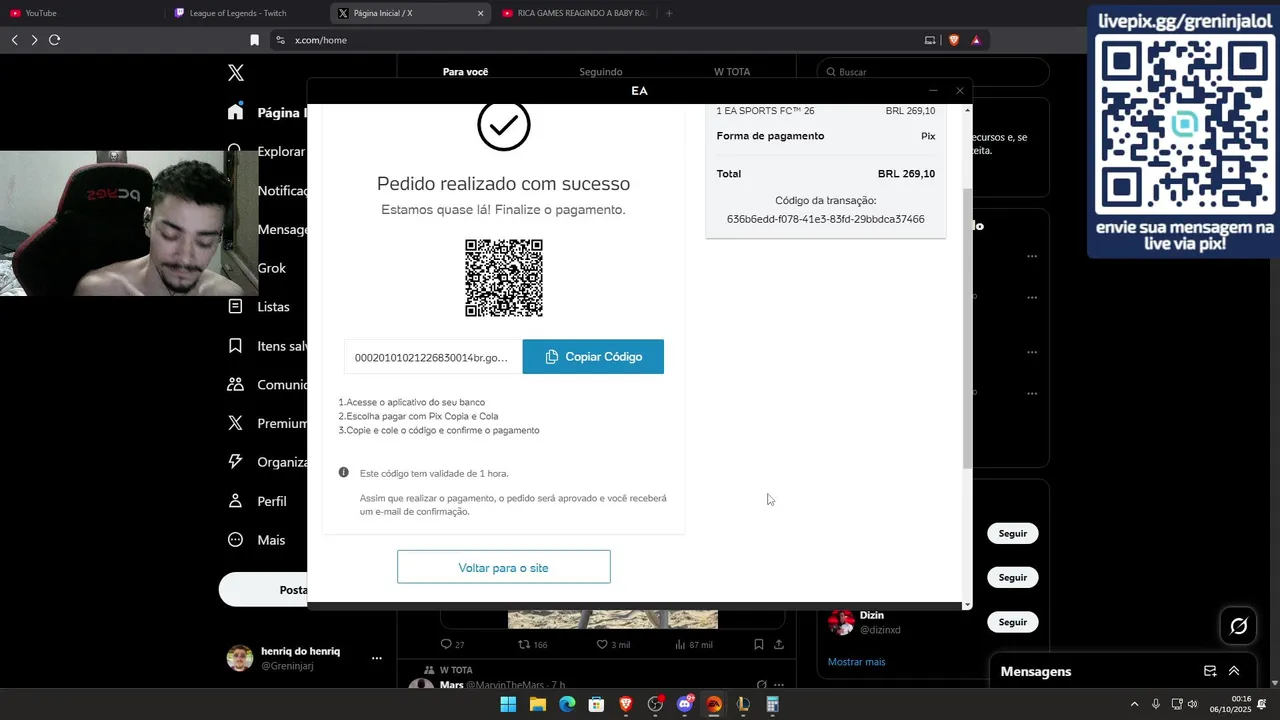This screenshot has height=720, width=1280.
Task: Click the share icon on the post
Action: click(x=779, y=644)
